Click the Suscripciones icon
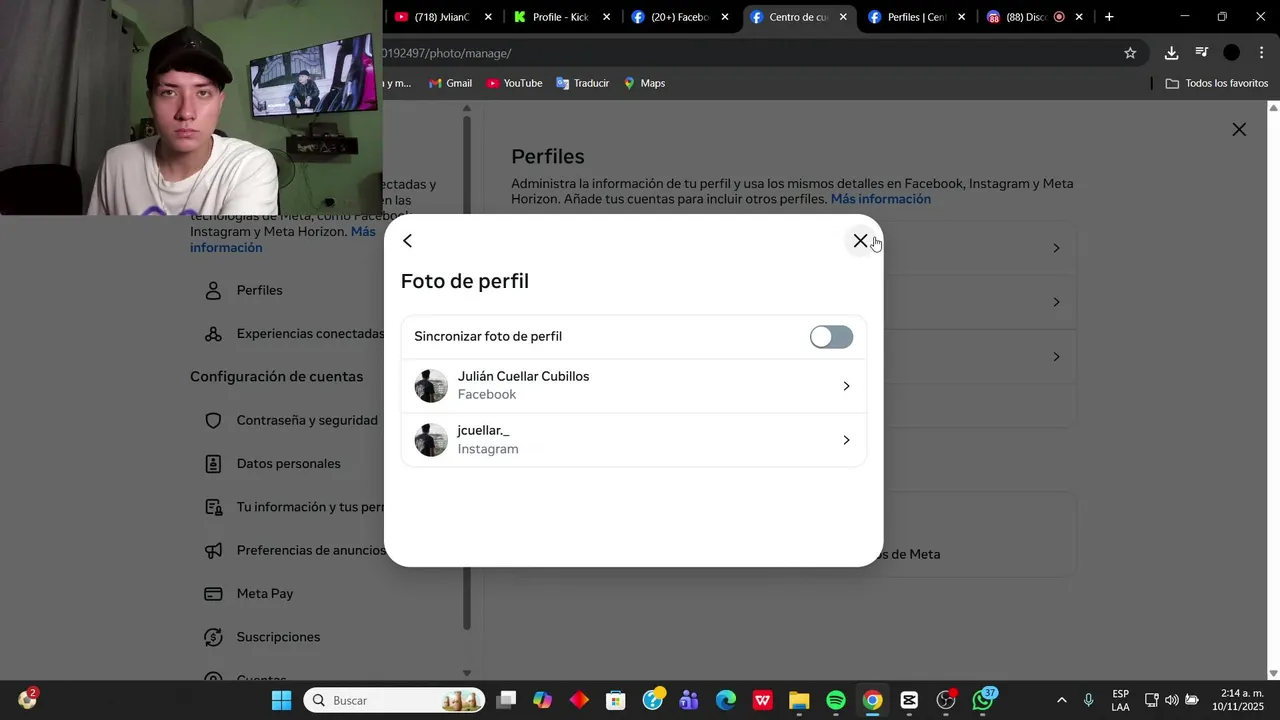The image size is (1280, 720). 213,637
